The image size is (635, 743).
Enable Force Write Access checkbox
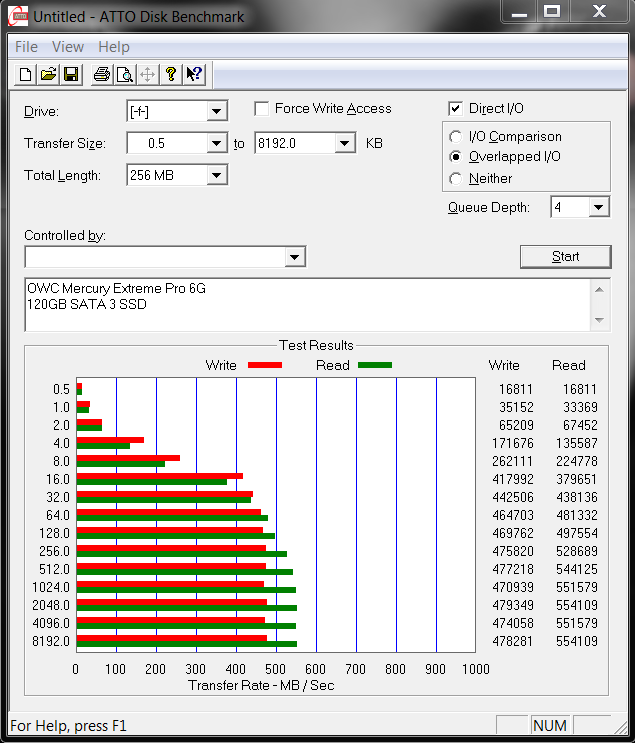(x=262, y=108)
